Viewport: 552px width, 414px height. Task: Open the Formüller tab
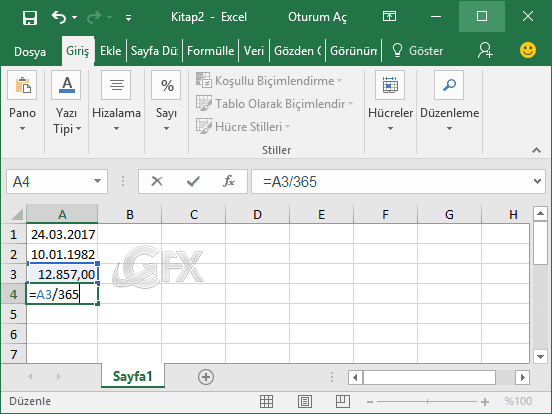[x=211, y=51]
